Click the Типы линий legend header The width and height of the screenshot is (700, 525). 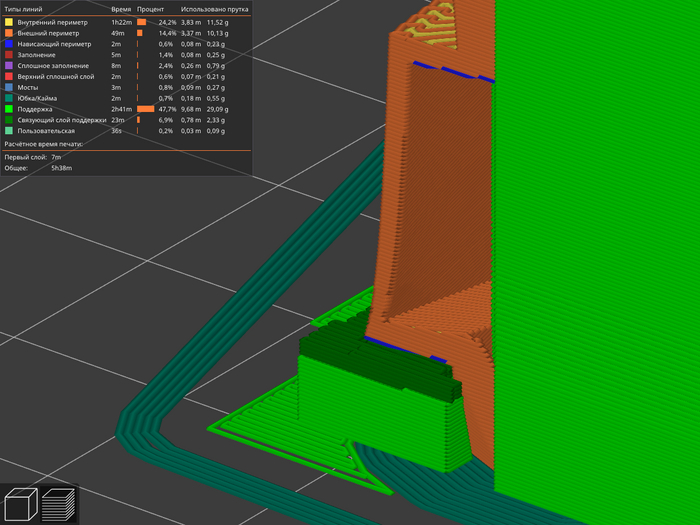point(26,8)
